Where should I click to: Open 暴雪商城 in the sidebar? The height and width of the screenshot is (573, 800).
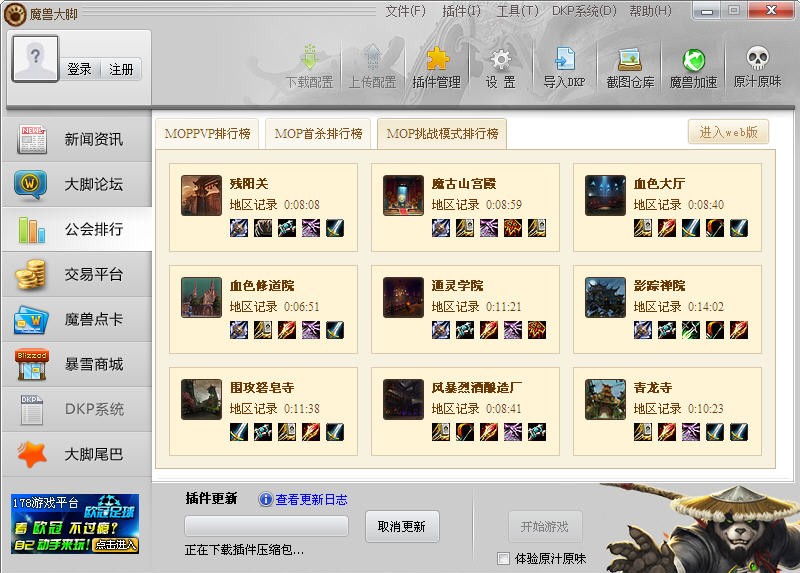point(77,365)
